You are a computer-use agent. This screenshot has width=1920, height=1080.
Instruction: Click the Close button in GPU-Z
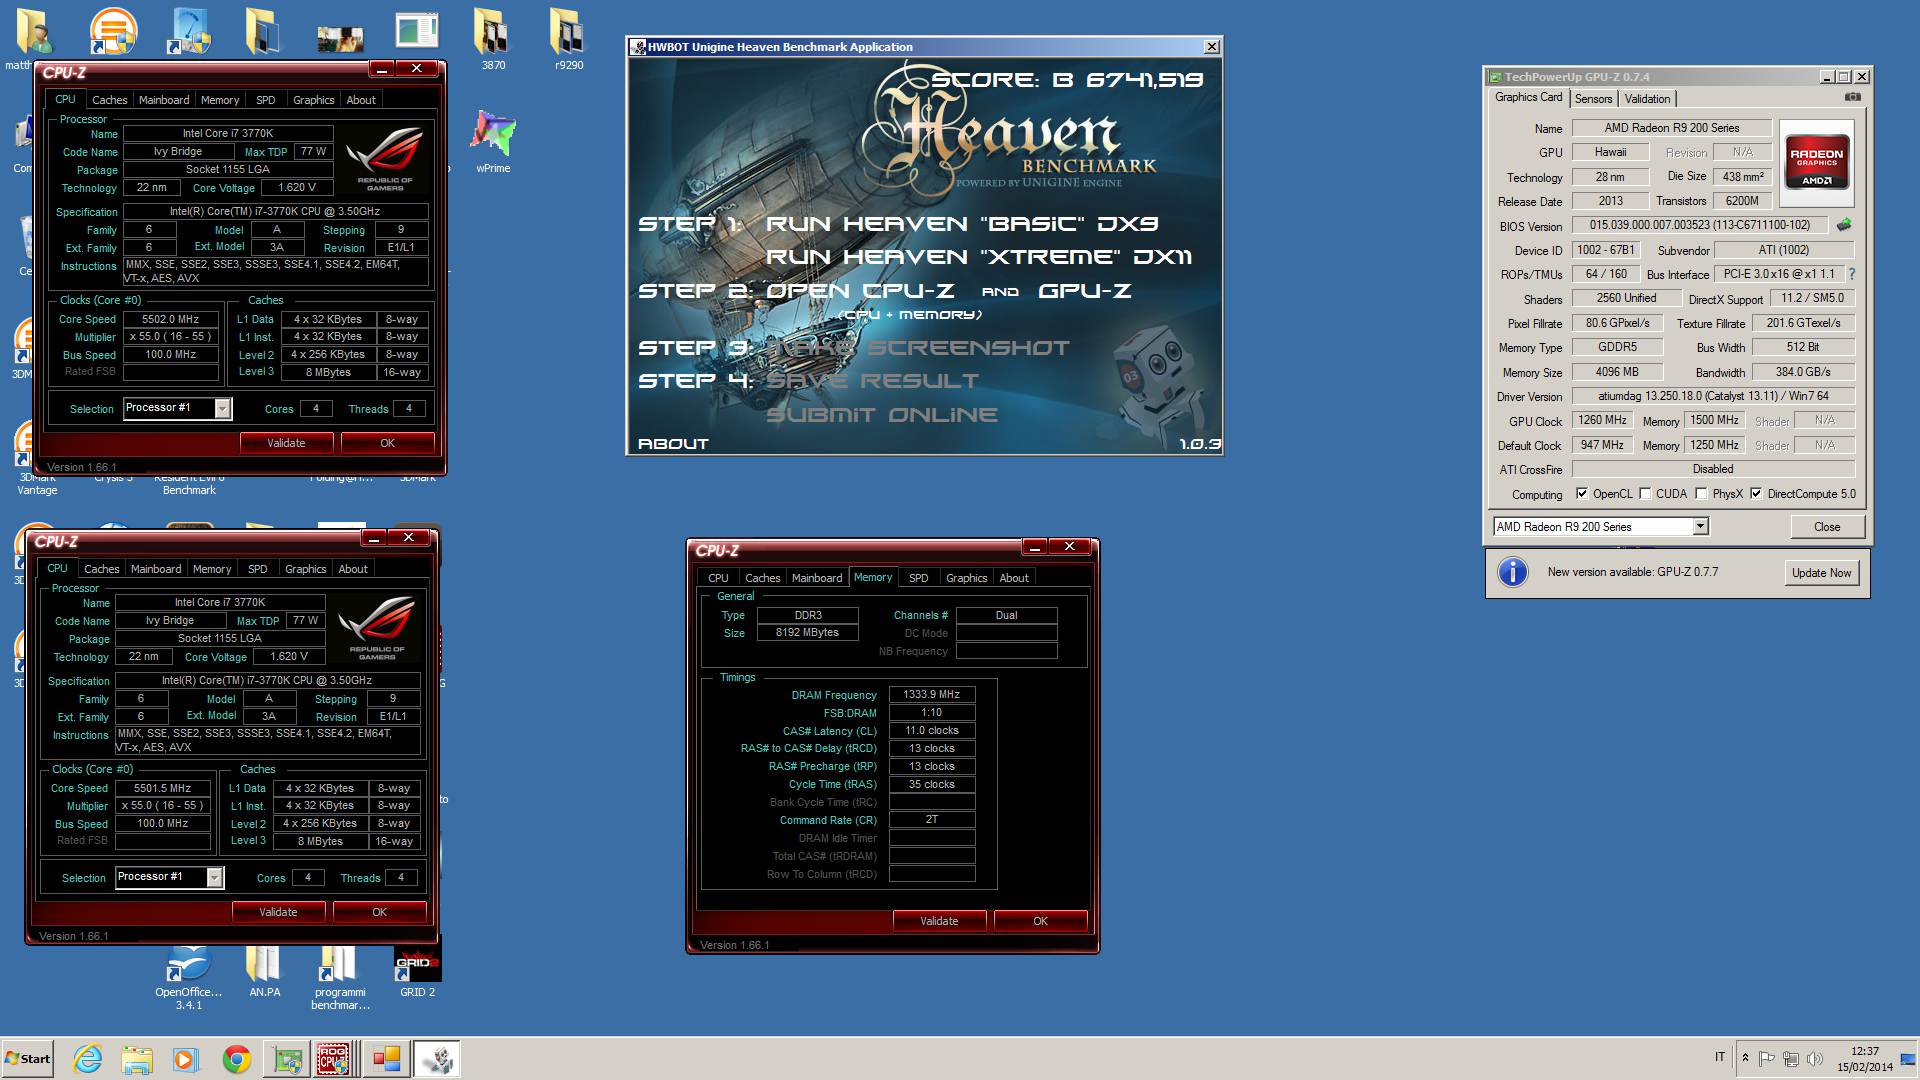(1826, 527)
